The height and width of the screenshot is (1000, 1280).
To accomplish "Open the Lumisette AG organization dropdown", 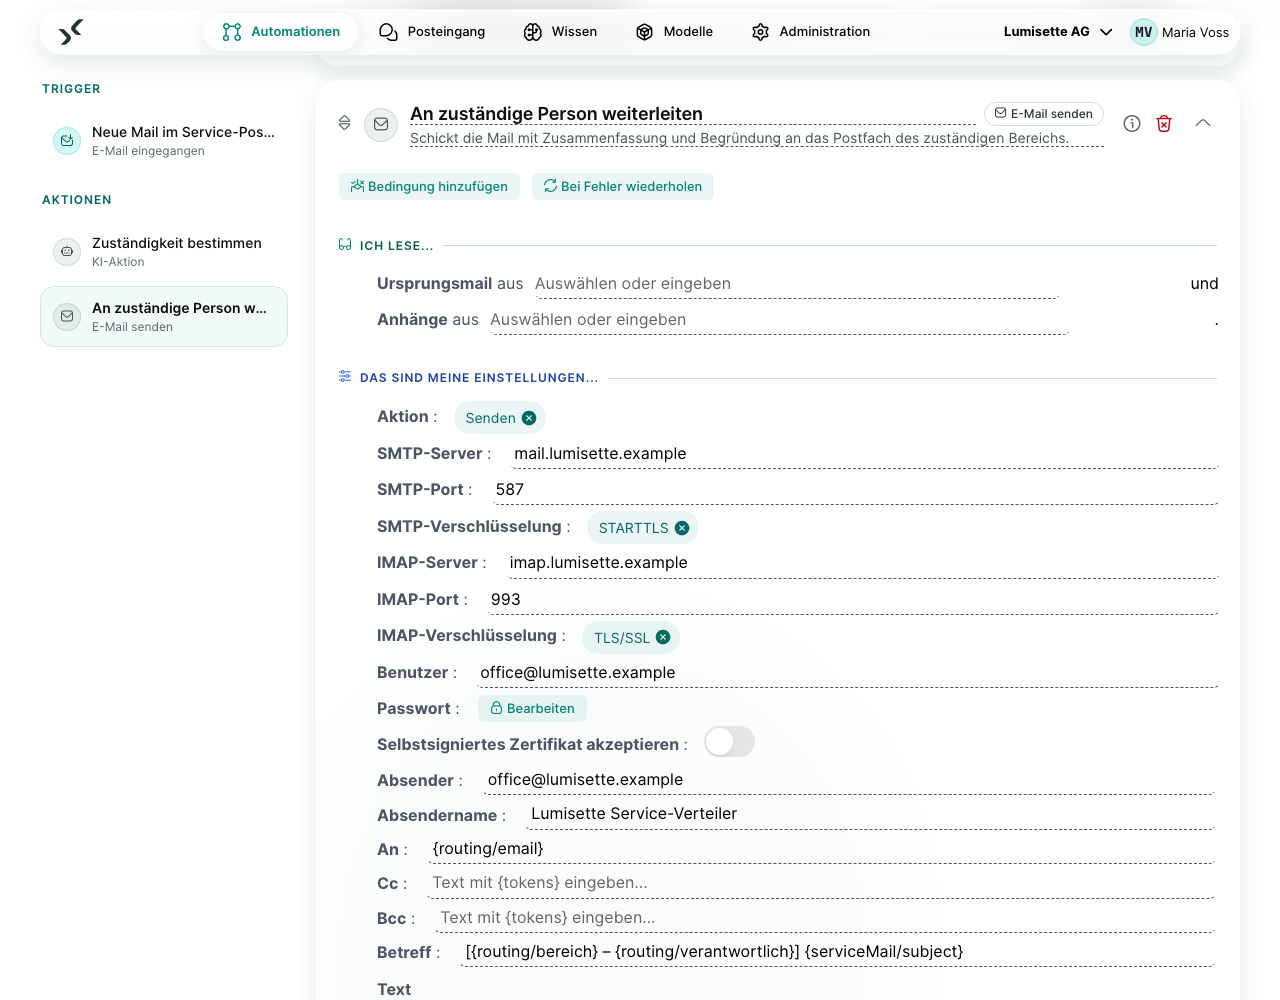I will [x=1058, y=32].
